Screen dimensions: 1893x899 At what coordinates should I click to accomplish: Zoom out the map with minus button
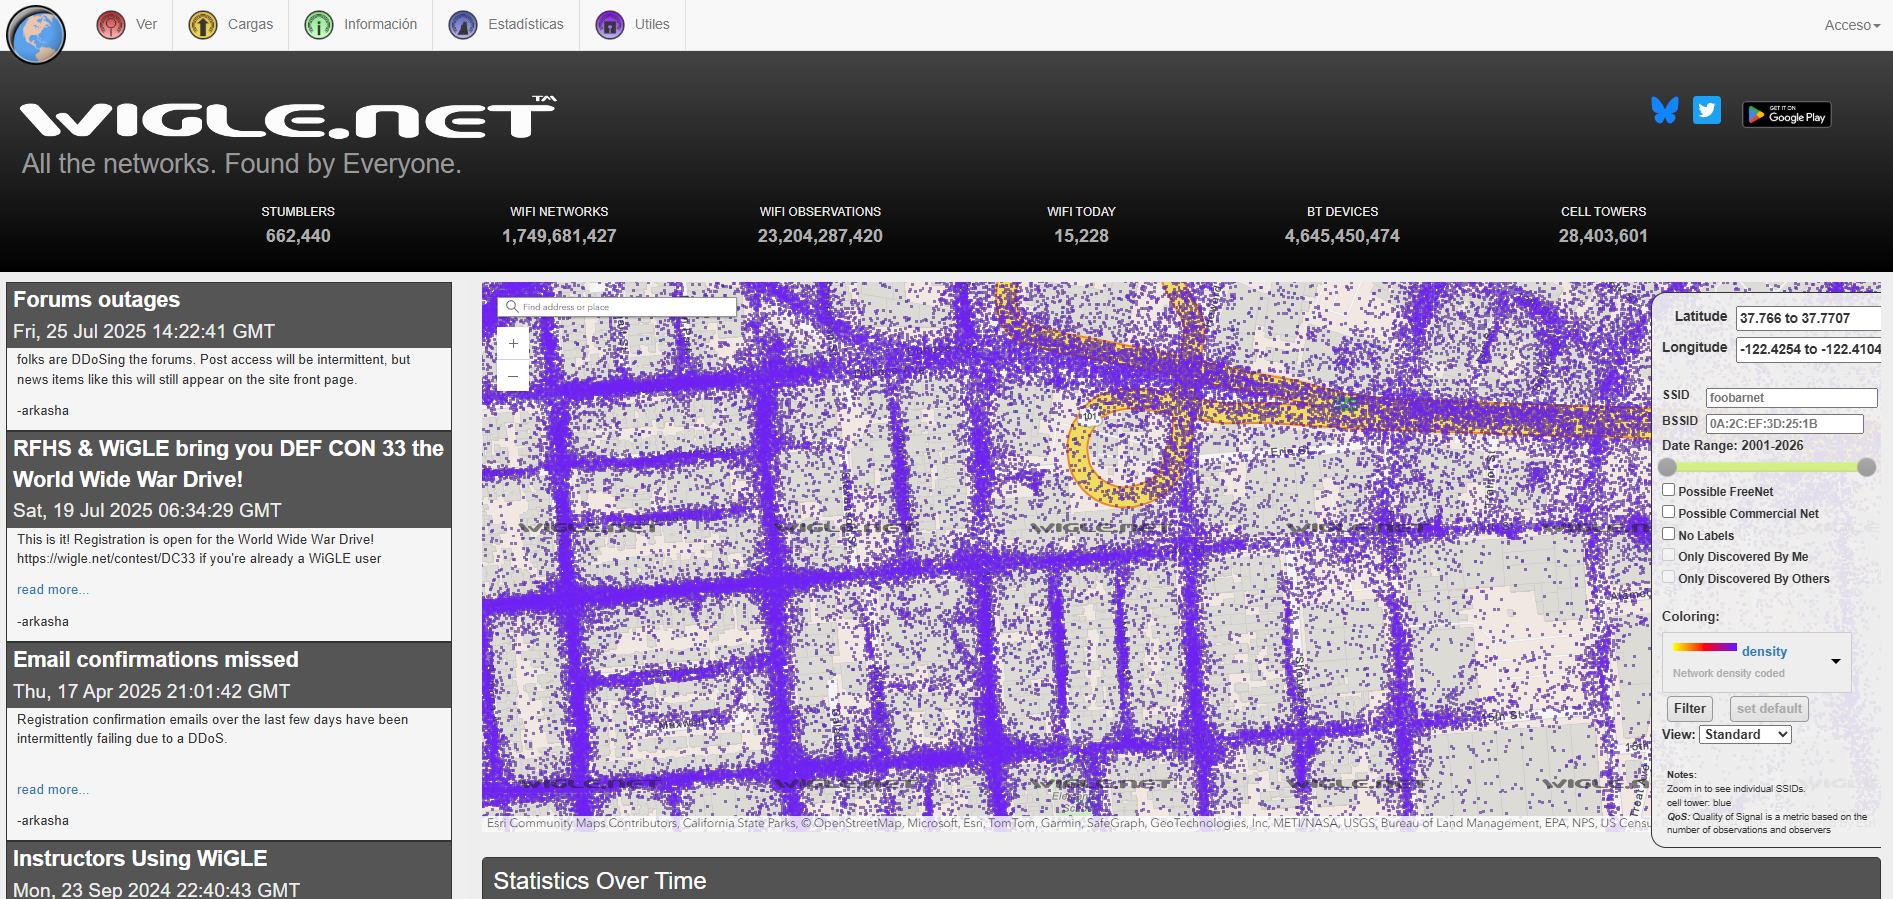[x=513, y=376]
